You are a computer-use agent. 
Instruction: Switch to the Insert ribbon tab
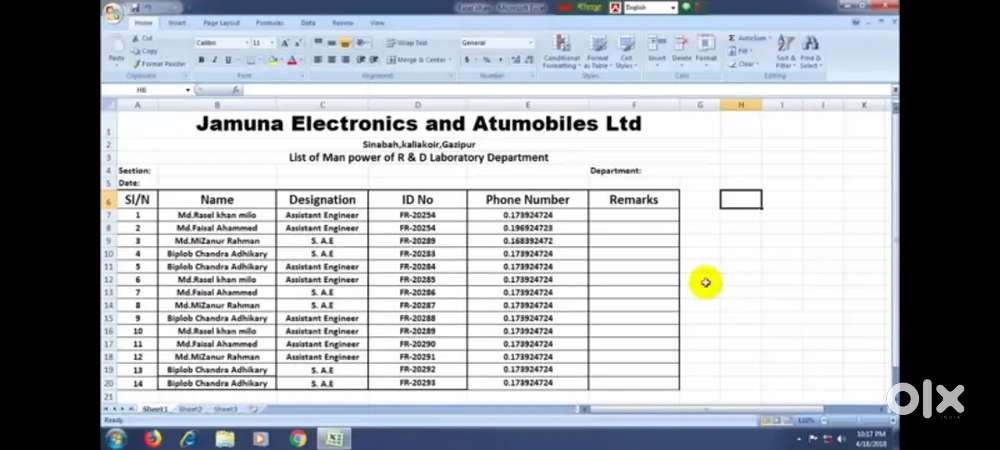(177, 23)
